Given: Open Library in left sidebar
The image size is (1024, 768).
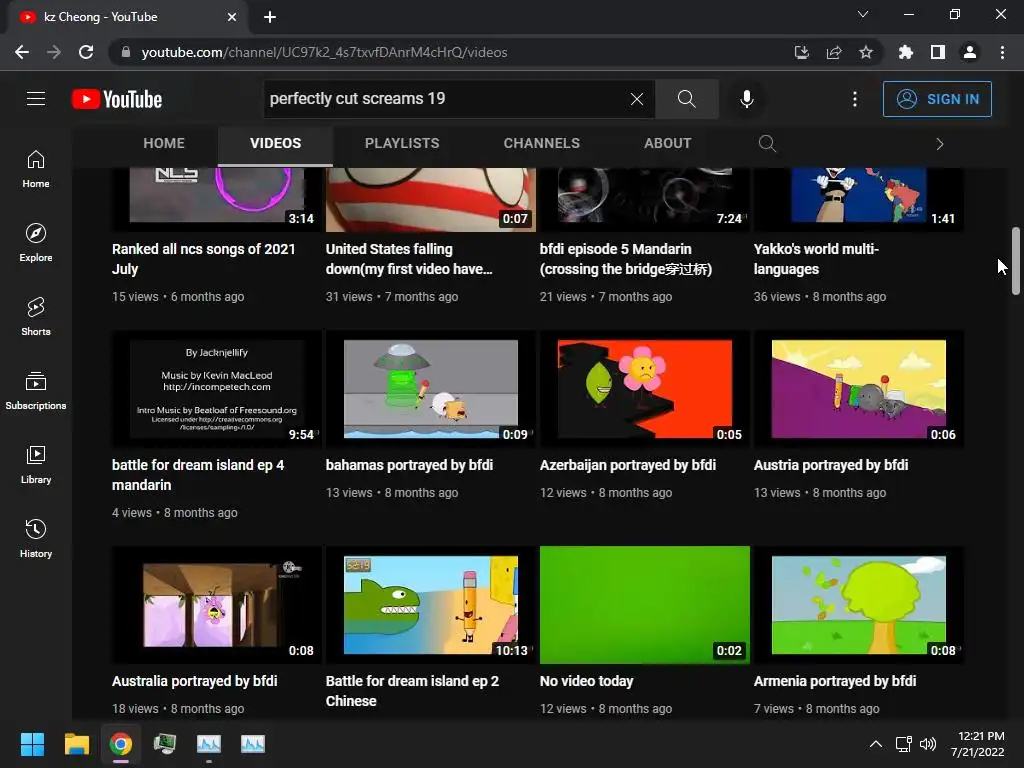Looking at the screenshot, I should tap(36, 464).
